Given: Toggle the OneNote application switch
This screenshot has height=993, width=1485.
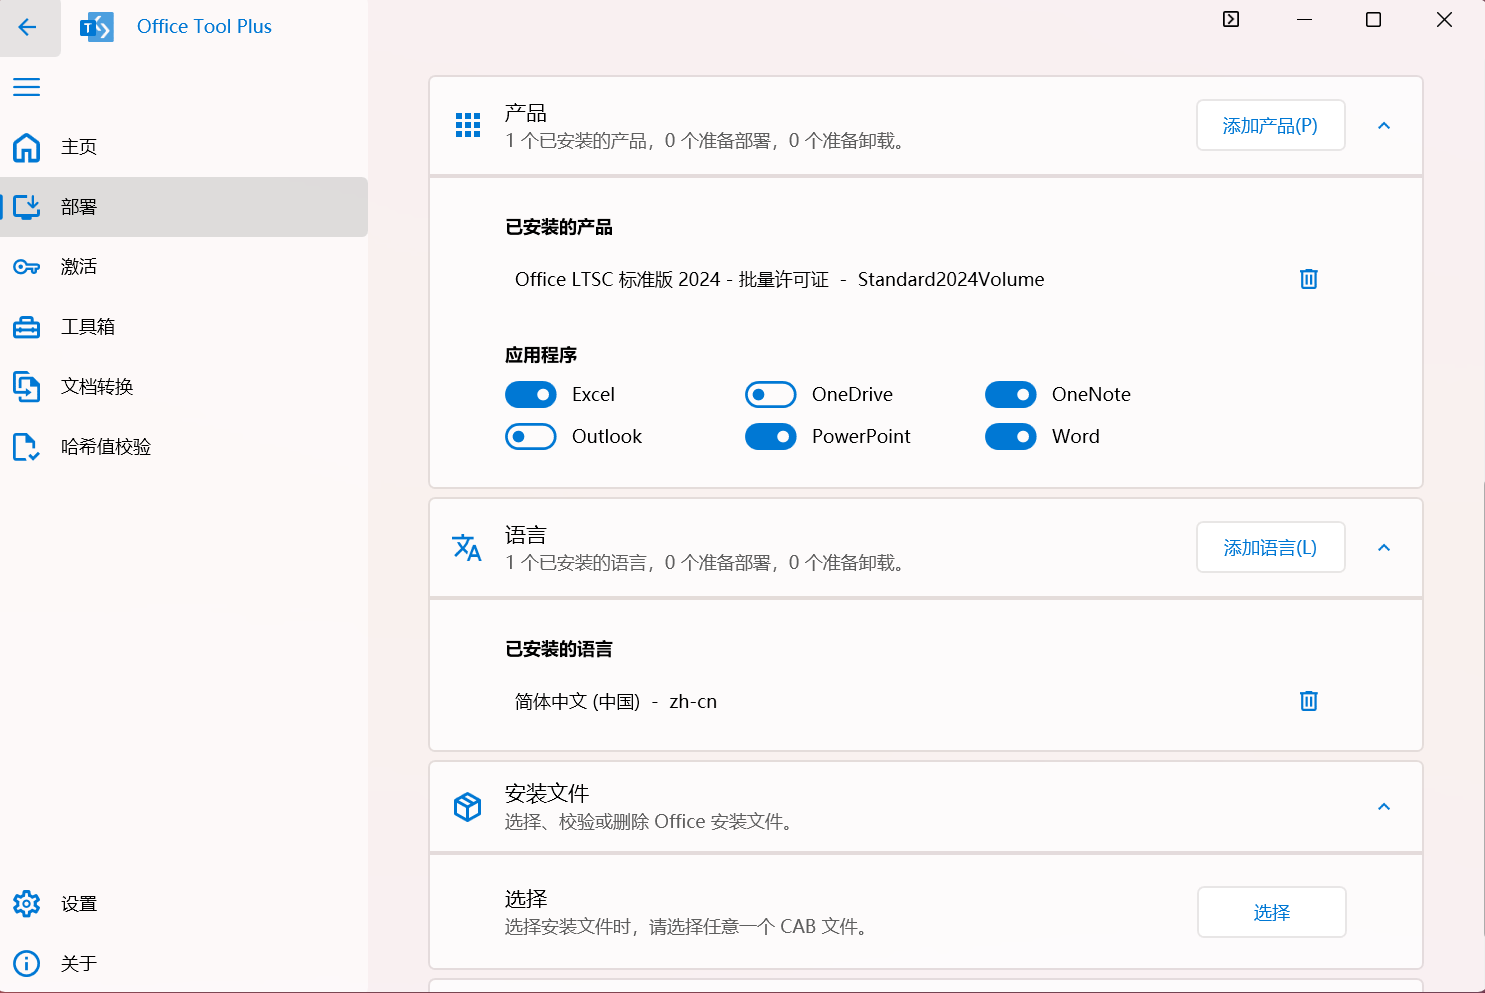Looking at the screenshot, I should pos(1011,395).
